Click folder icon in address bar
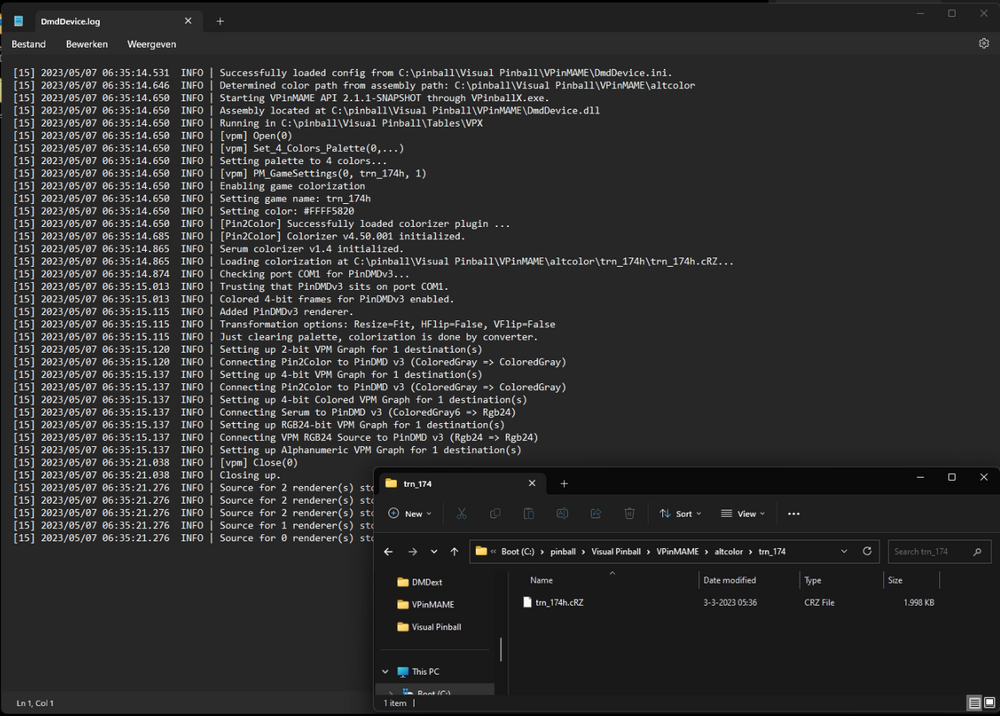This screenshot has height=716, width=1000. [x=482, y=551]
